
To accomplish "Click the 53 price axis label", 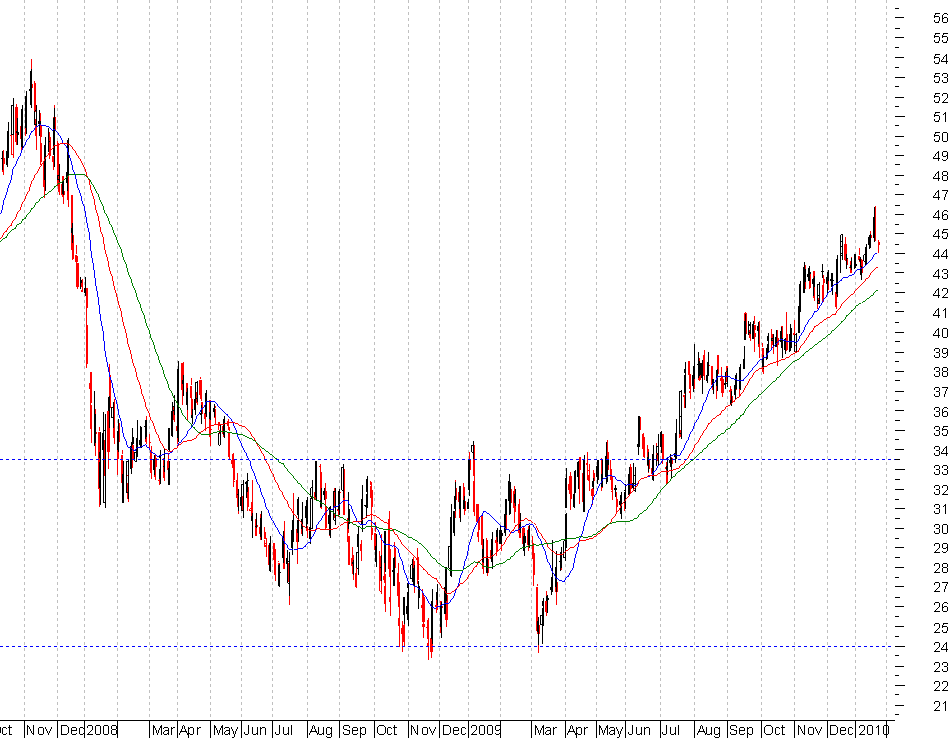I will coord(940,78).
